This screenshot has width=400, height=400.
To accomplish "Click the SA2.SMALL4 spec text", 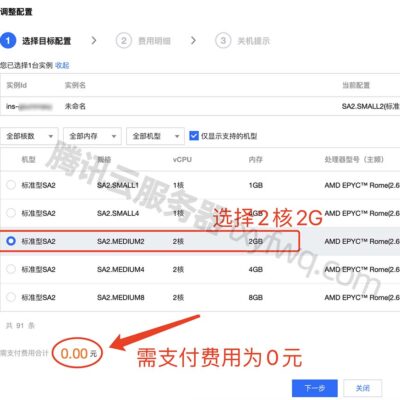I will [118, 213].
